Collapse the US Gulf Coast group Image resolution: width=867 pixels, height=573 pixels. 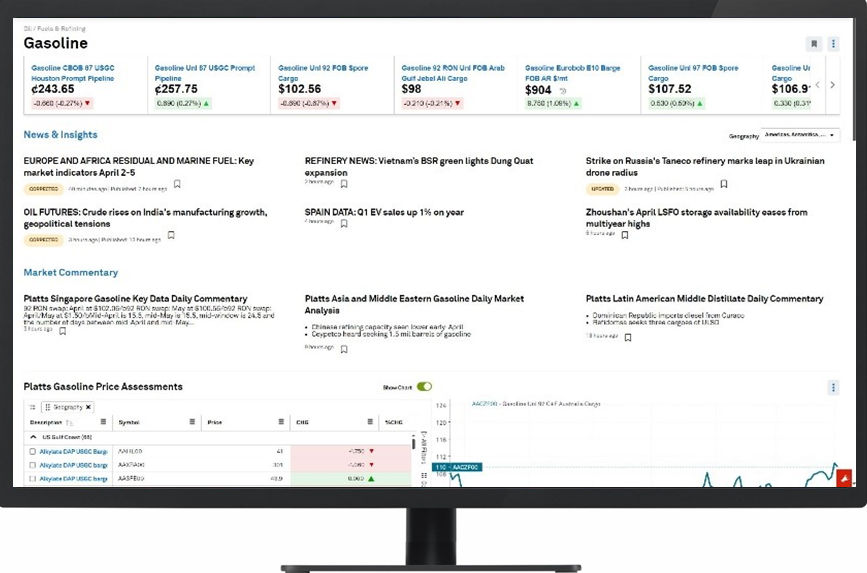[x=33, y=437]
